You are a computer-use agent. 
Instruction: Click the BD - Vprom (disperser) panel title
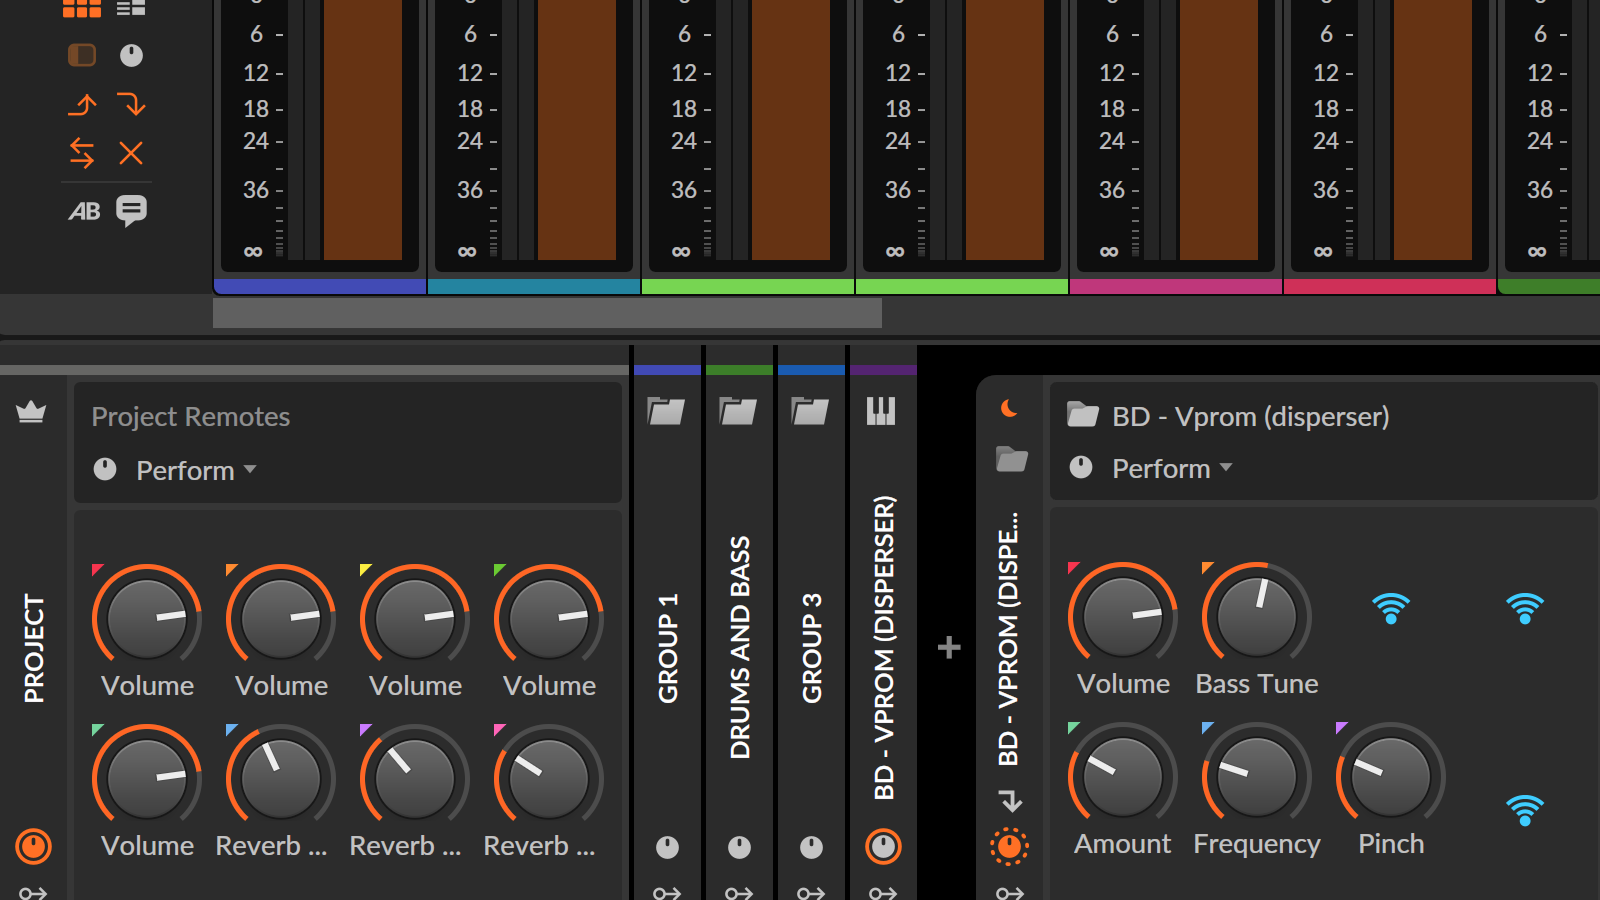1252,416
